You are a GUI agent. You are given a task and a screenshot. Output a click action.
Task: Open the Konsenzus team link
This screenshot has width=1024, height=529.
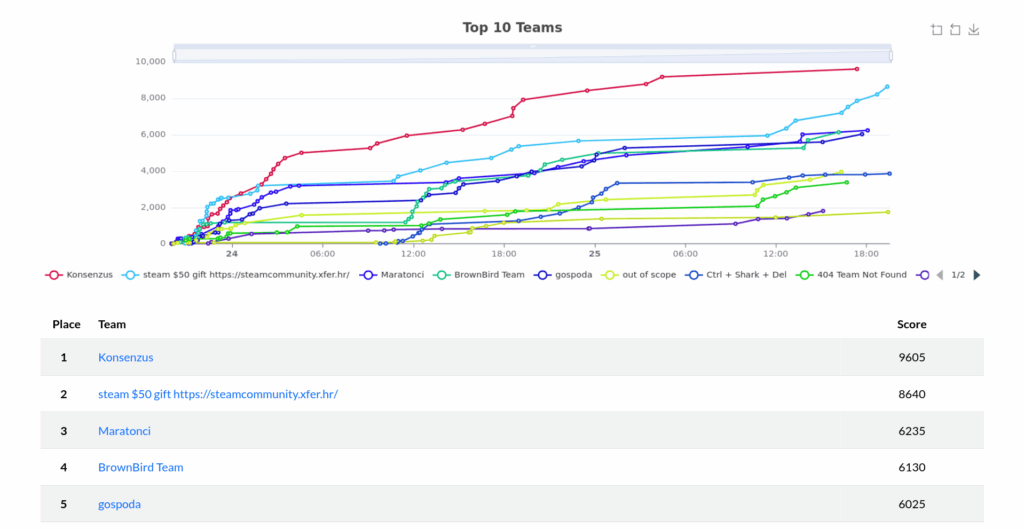tap(125, 357)
